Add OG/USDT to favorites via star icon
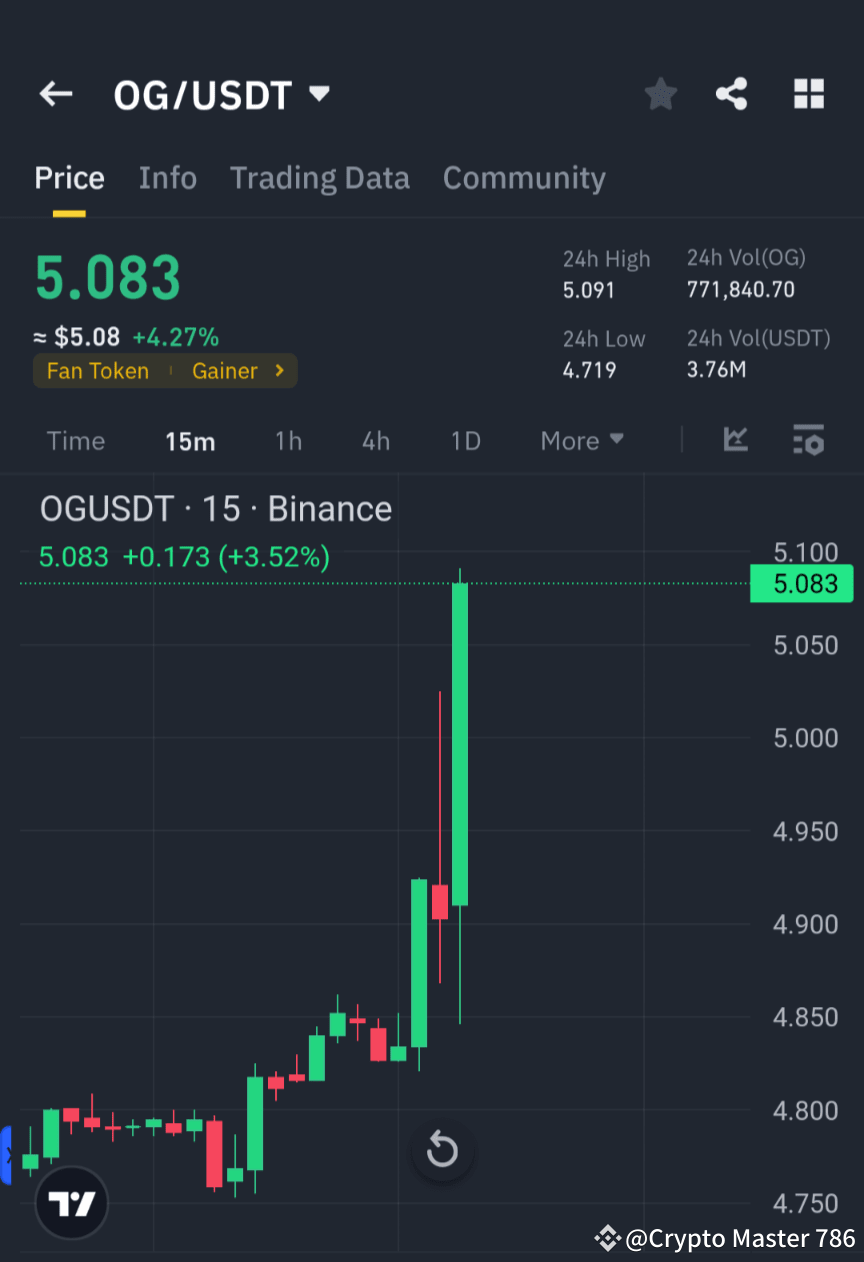 (660, 93)
